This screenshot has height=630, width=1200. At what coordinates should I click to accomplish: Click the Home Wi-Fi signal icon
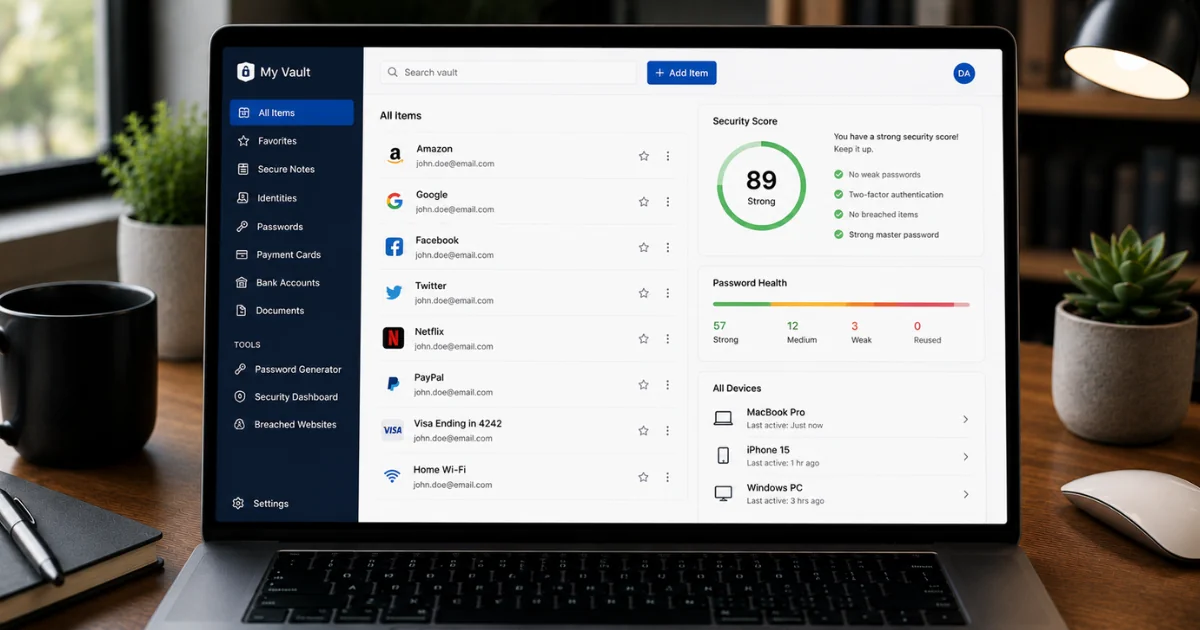(392, 476)
